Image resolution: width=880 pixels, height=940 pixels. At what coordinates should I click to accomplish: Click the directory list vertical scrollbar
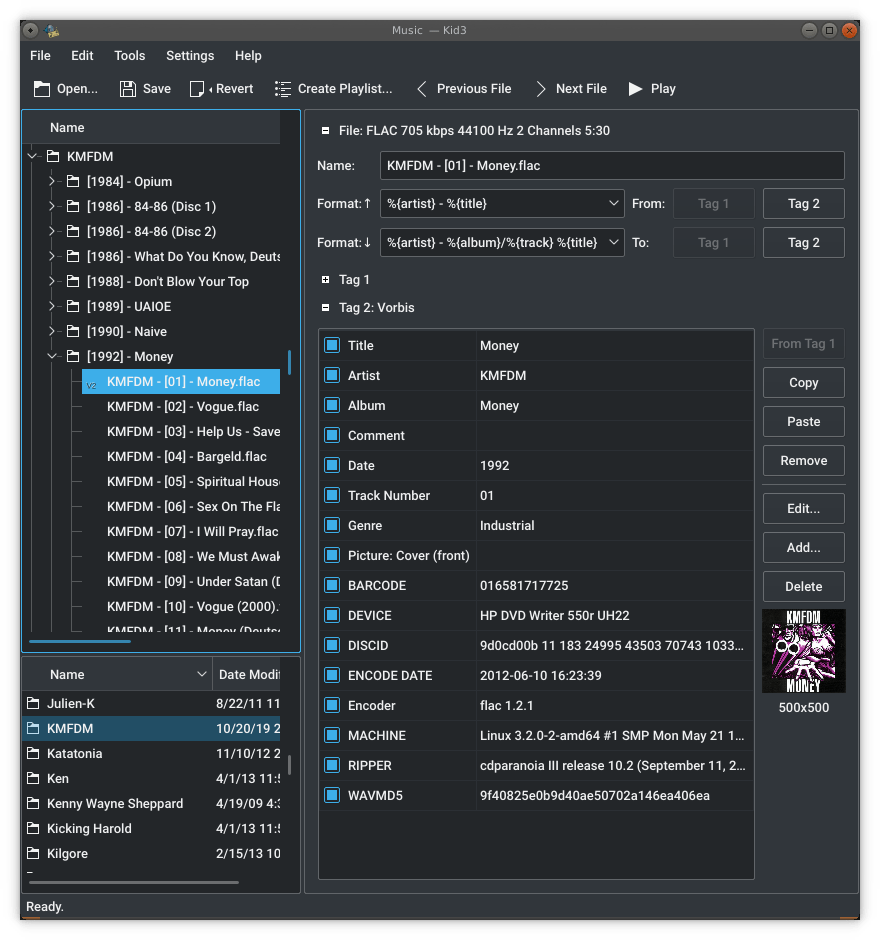[x=290, y=764]
